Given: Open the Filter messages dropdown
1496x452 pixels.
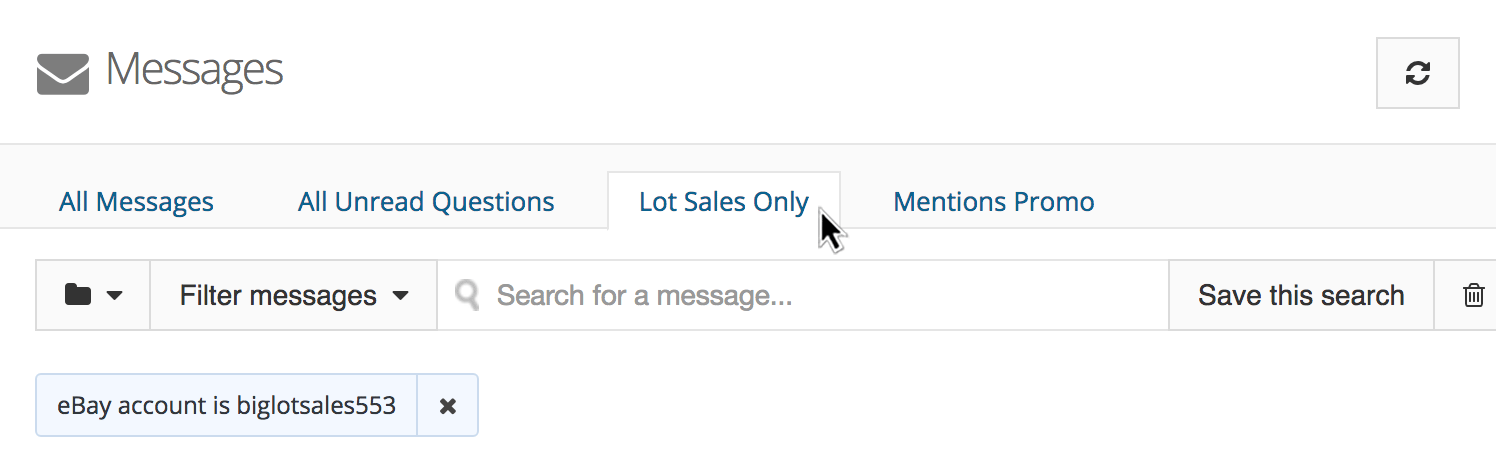Looking at the screenshot, I should coord(293,295).
